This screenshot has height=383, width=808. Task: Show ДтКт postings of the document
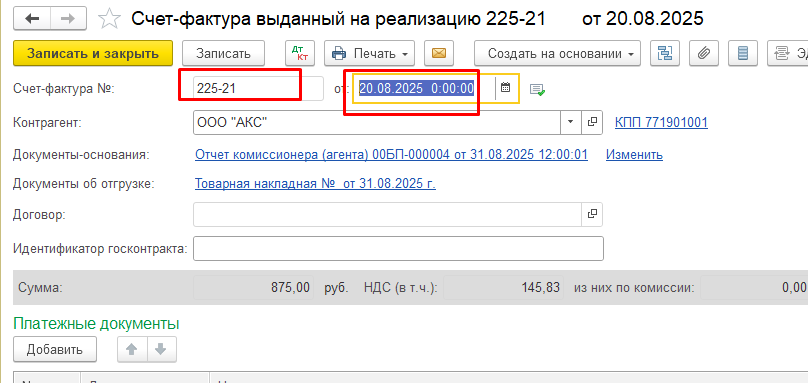point(299,53)
